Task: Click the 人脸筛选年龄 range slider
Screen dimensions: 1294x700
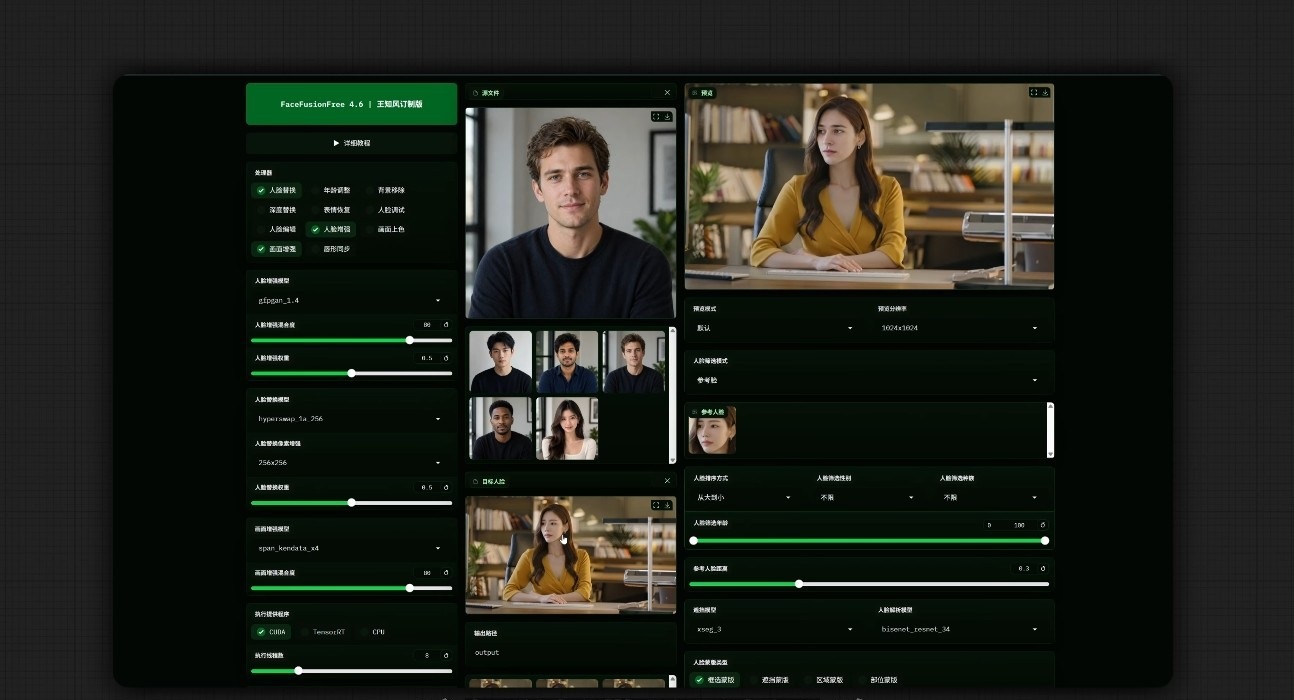Action: click(x=869, y=541)
